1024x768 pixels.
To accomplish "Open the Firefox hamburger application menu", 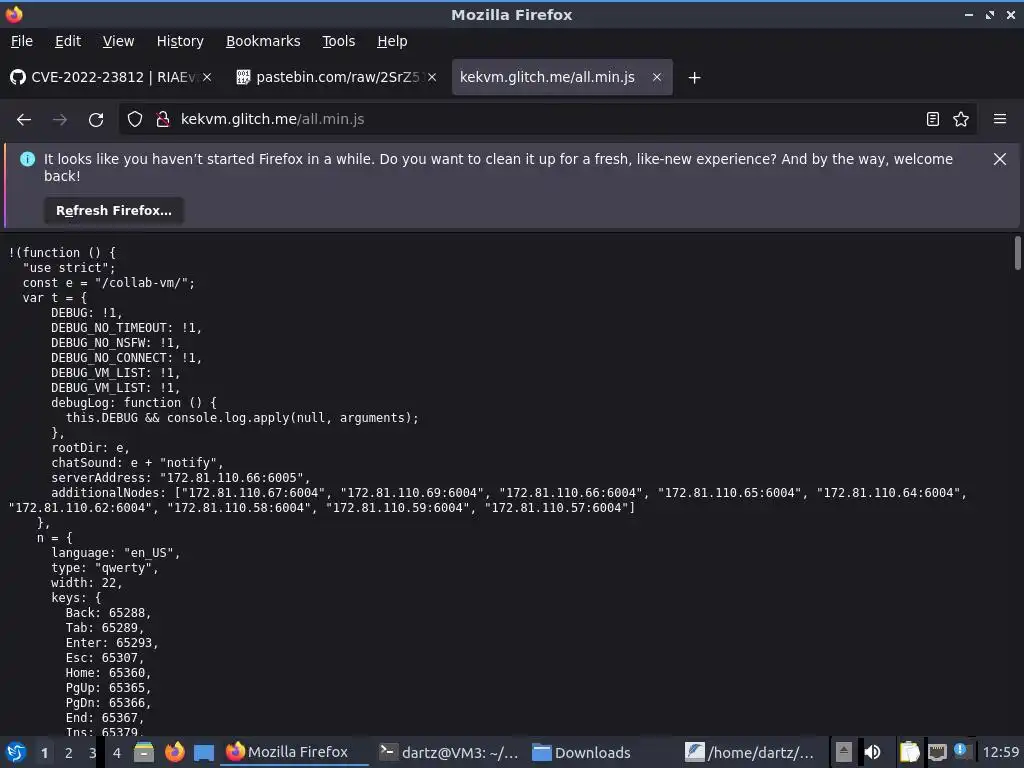I will pos(1000,120).
